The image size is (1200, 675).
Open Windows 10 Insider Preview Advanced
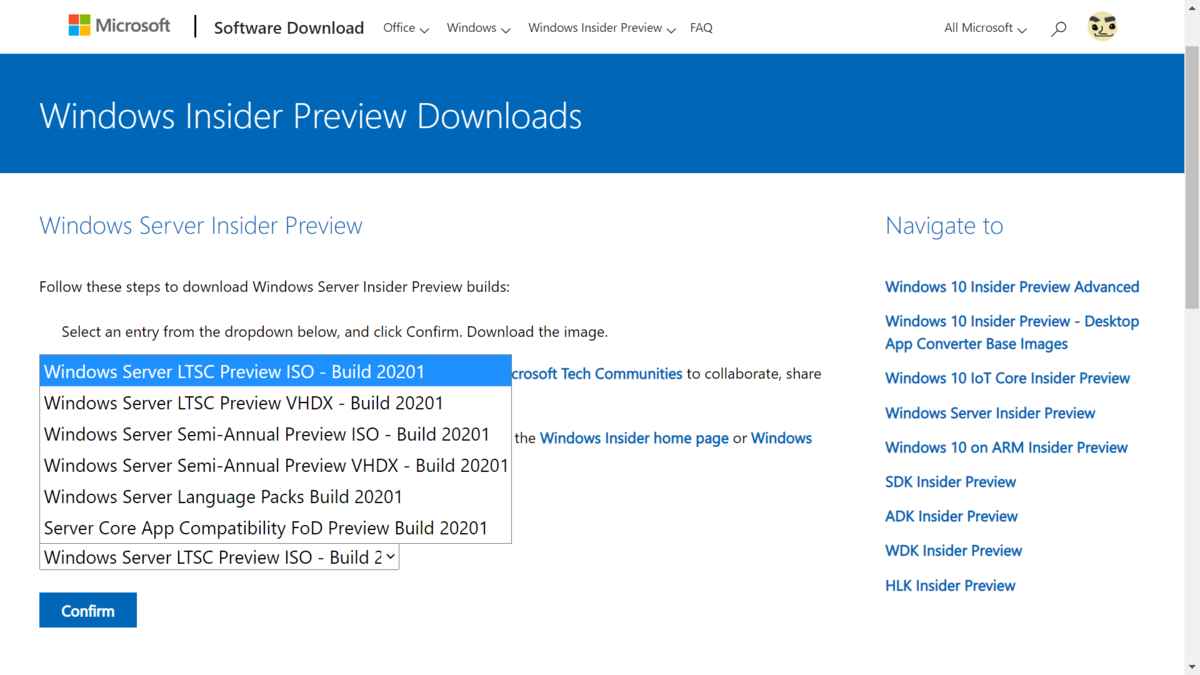pyautogui.click(x=1012, y=287)
